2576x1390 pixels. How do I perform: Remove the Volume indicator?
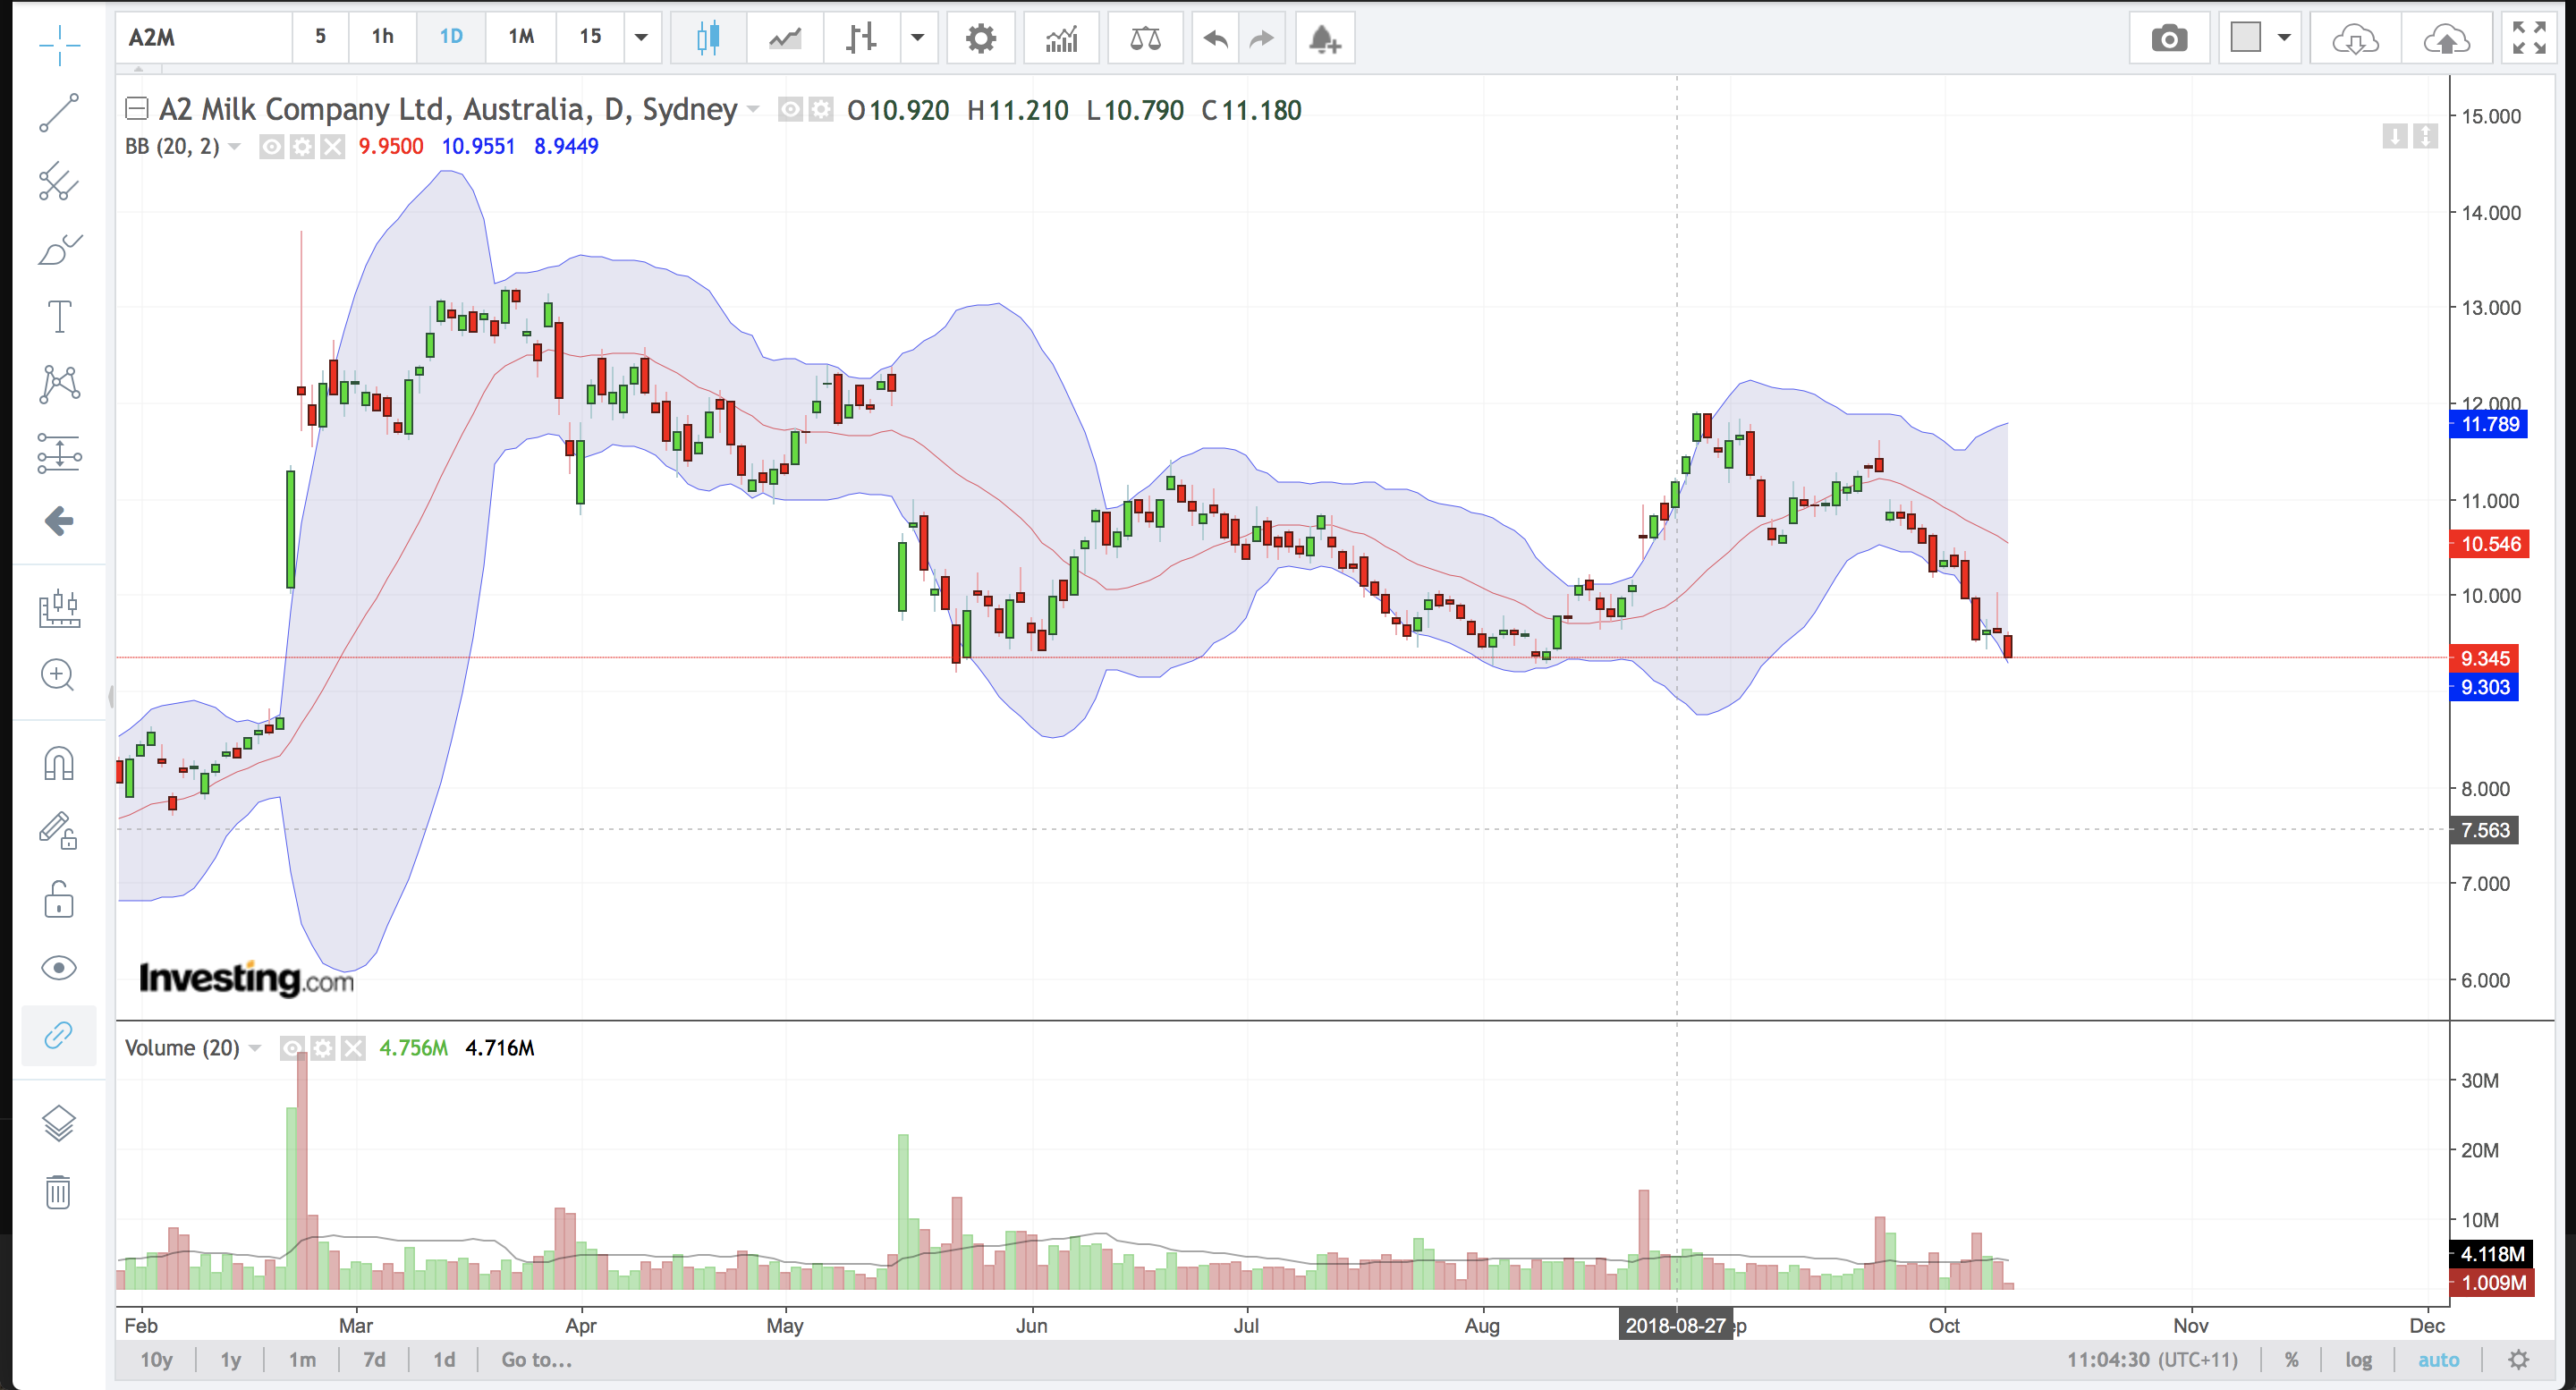(x=353, y=1048)
